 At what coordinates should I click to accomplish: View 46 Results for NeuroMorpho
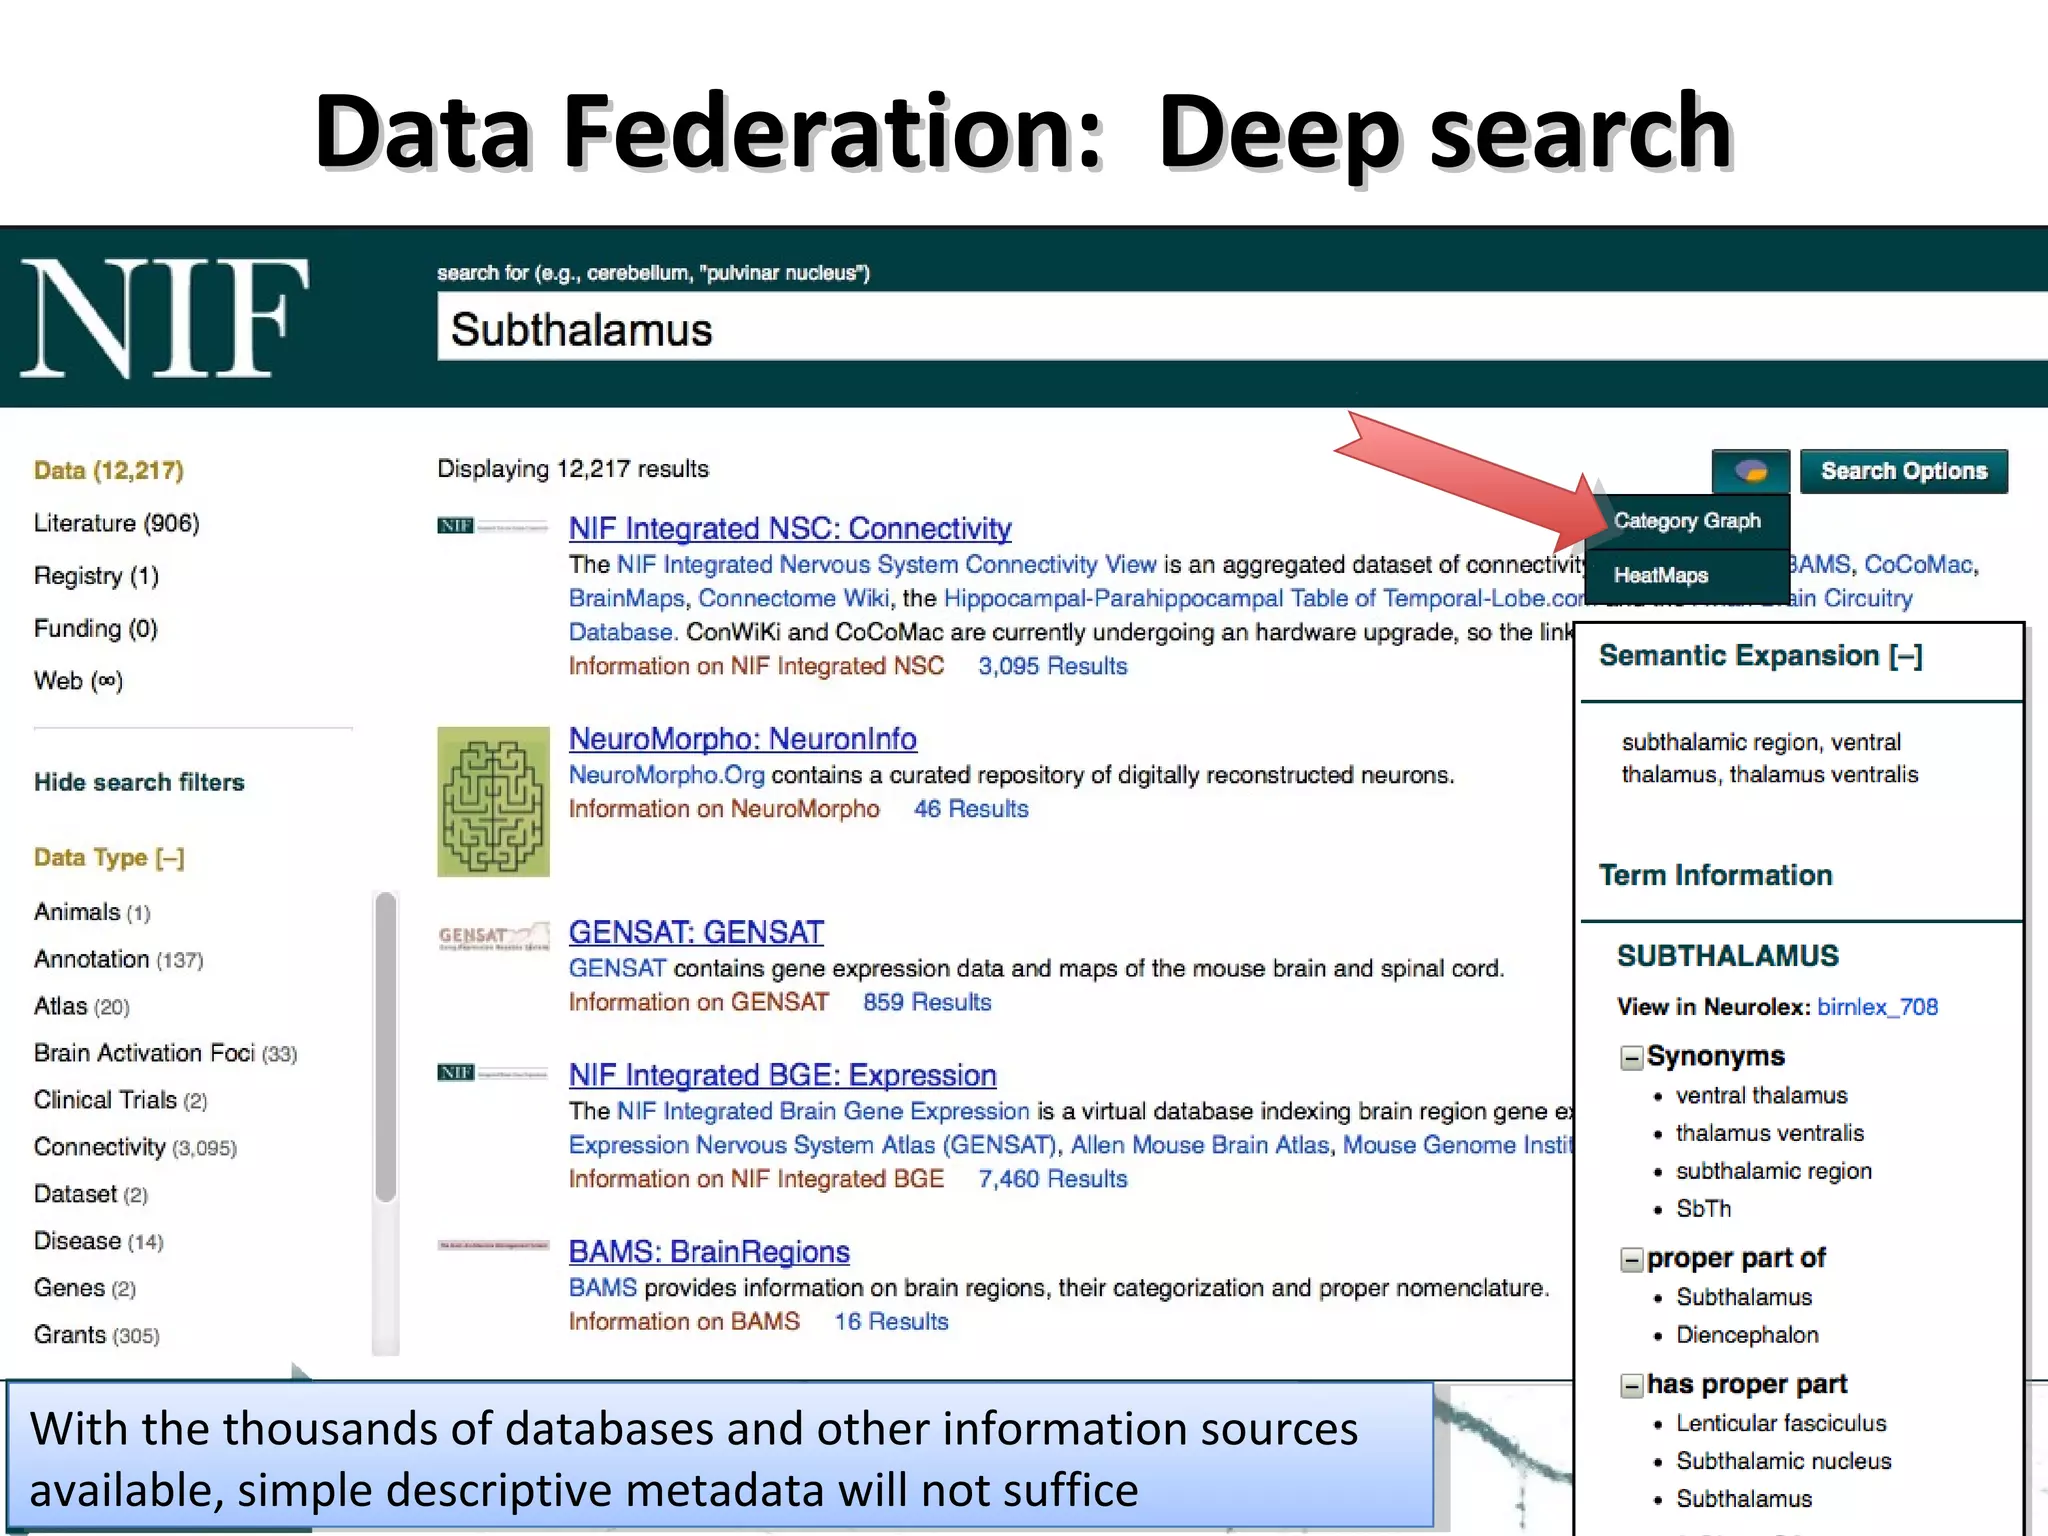971,809
